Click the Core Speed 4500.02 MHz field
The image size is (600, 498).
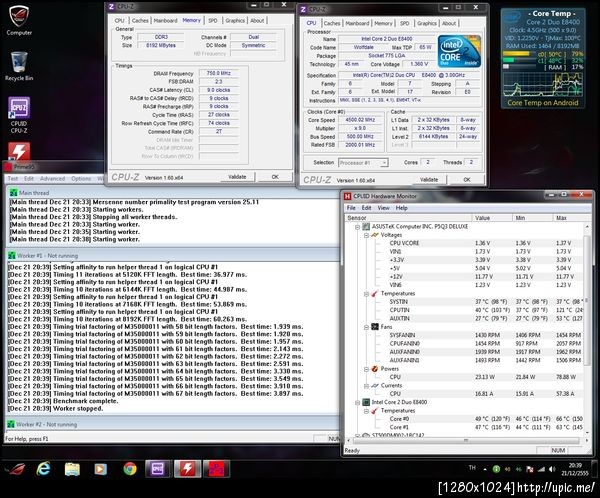click(360, 120)
